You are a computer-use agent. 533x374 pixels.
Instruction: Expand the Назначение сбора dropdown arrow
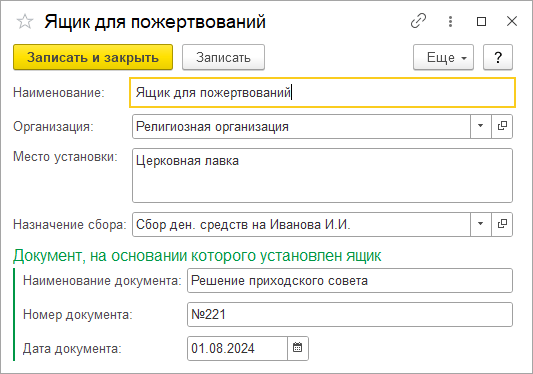(481, 224)
